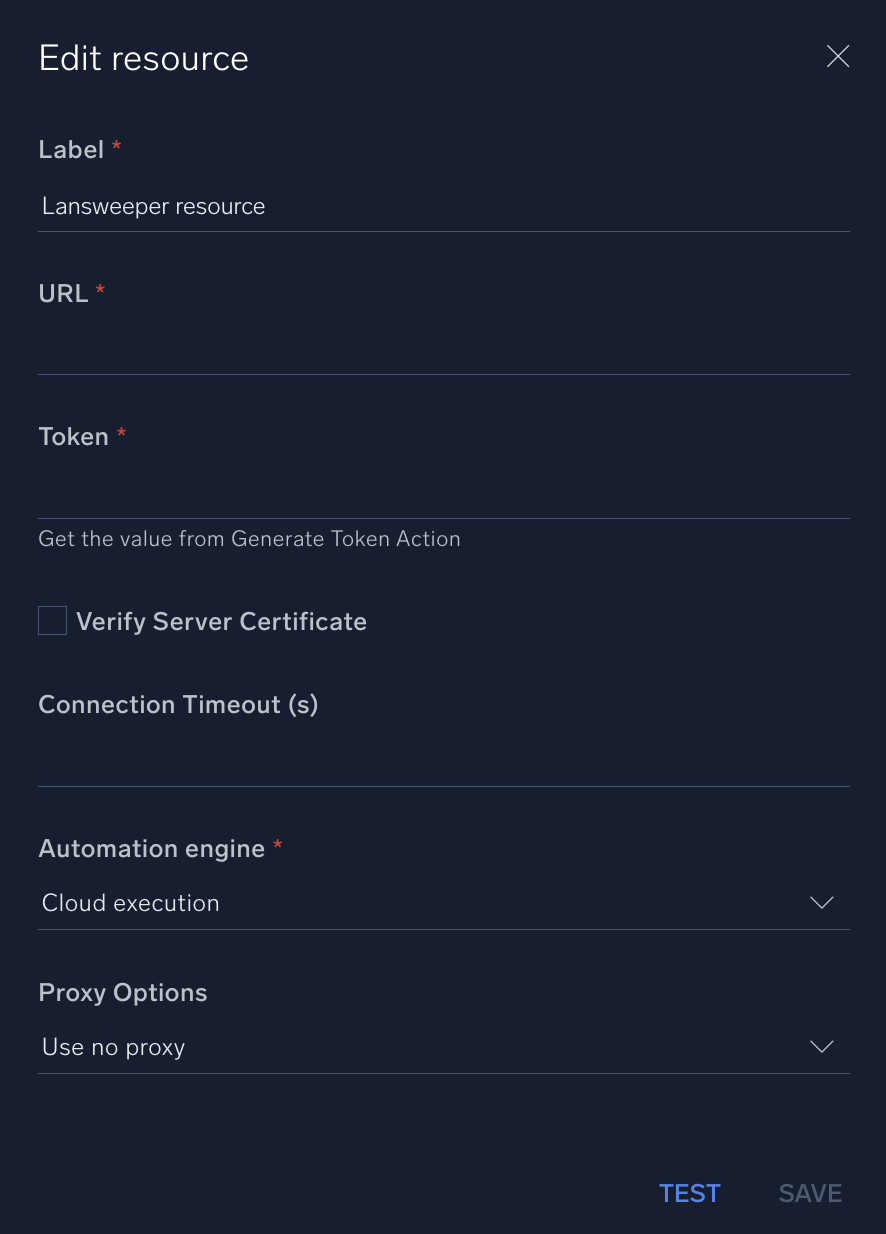Viewport: 886px width, 1234px height.
Task: Focus the Lansweeper resource label field
Action: click(x=443, y=207)
